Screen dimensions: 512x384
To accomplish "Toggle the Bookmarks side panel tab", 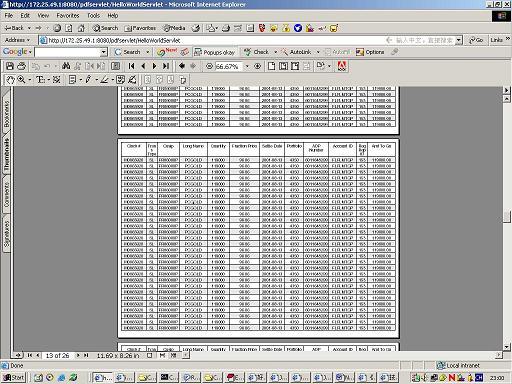I will pos(6,113).
